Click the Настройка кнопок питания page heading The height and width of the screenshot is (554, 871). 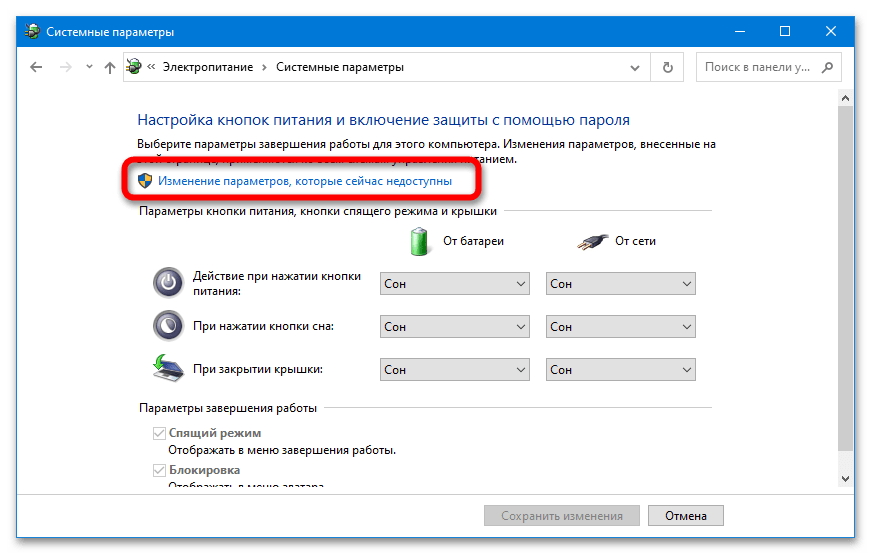pos(383,120)
